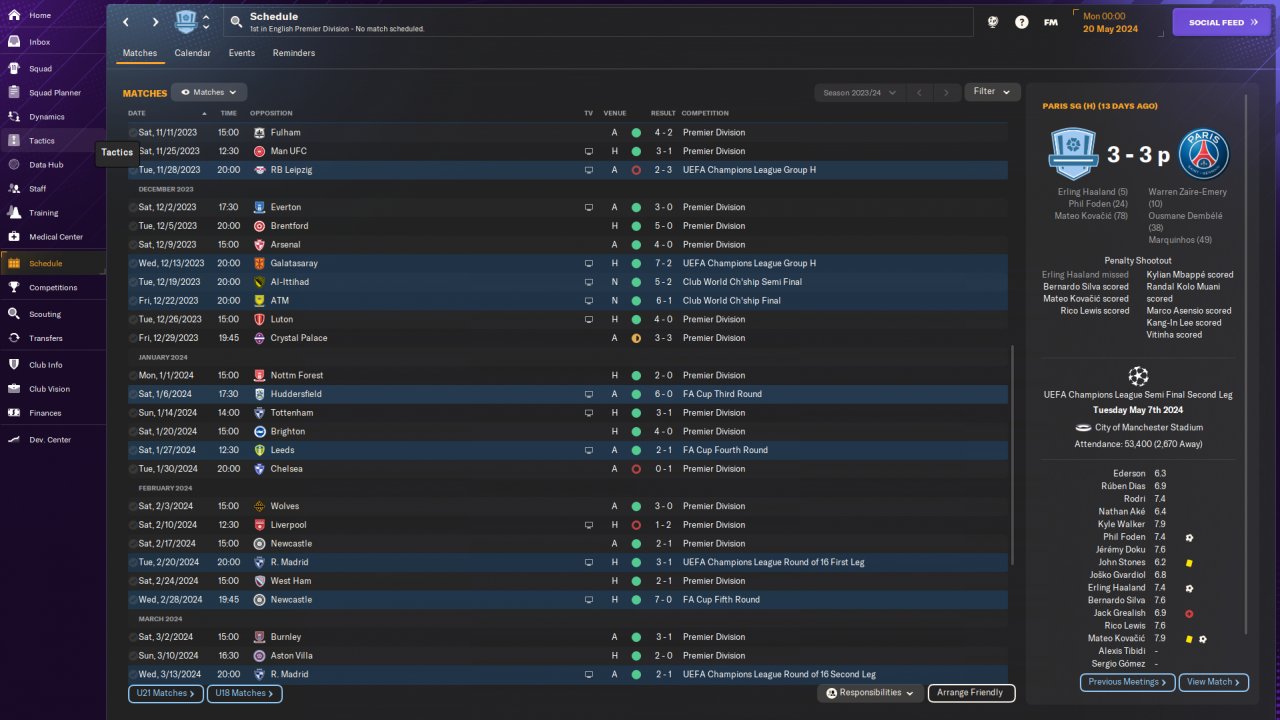1280x720 pixels.
Task: Click Mateo Kovačić in player ratings list
Action: pyautogui.click(x=1117, y=638)
